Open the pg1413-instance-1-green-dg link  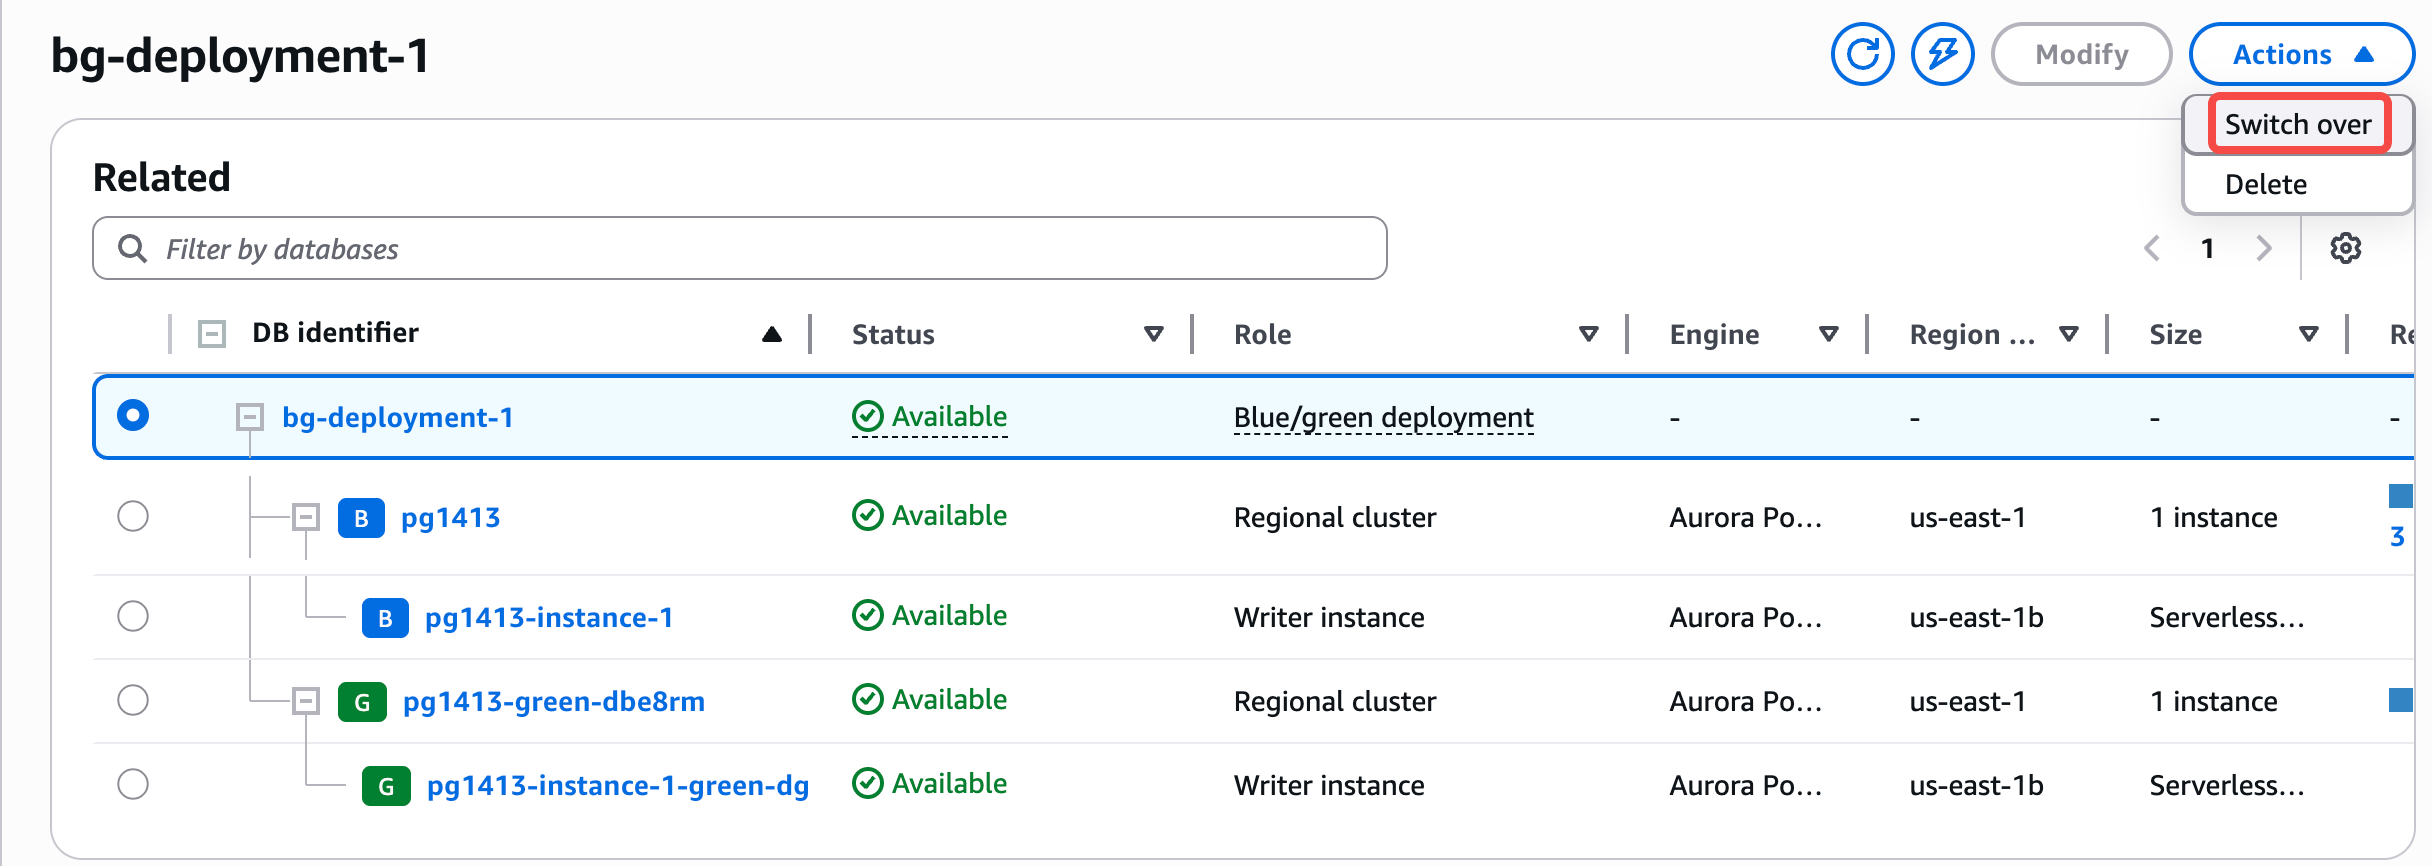coord(617,786)
